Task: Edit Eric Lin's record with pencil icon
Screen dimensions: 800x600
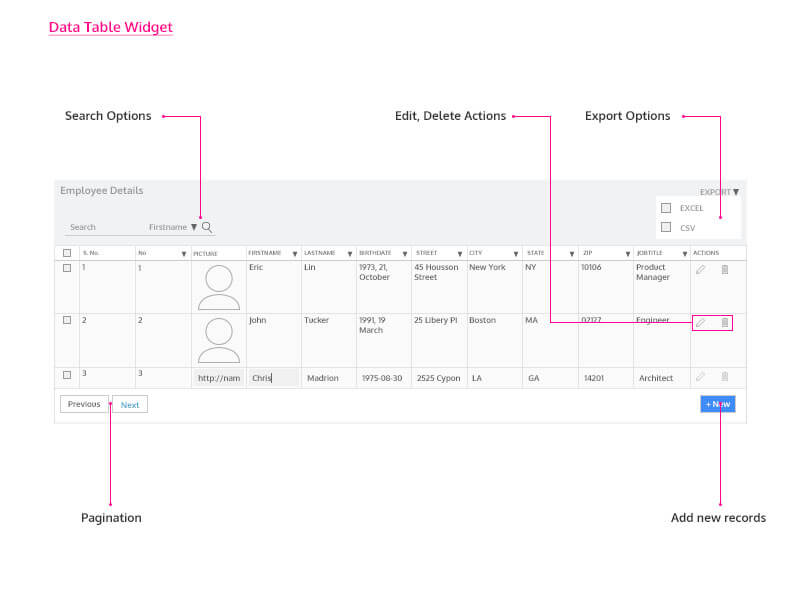Action: pyautogui.click(x=700, y=270)
